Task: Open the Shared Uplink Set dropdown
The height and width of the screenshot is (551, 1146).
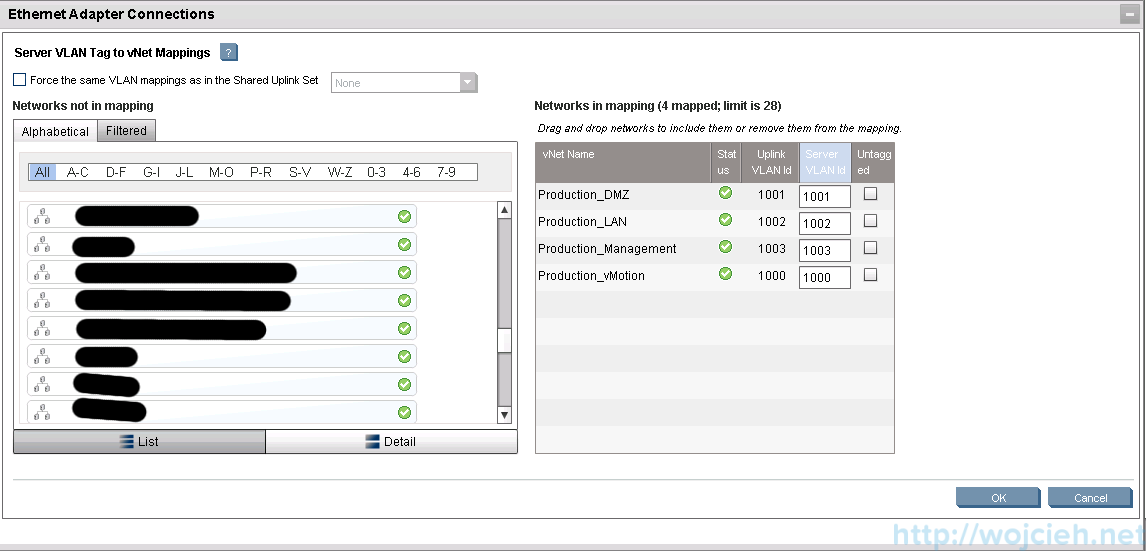Action: 468,83
